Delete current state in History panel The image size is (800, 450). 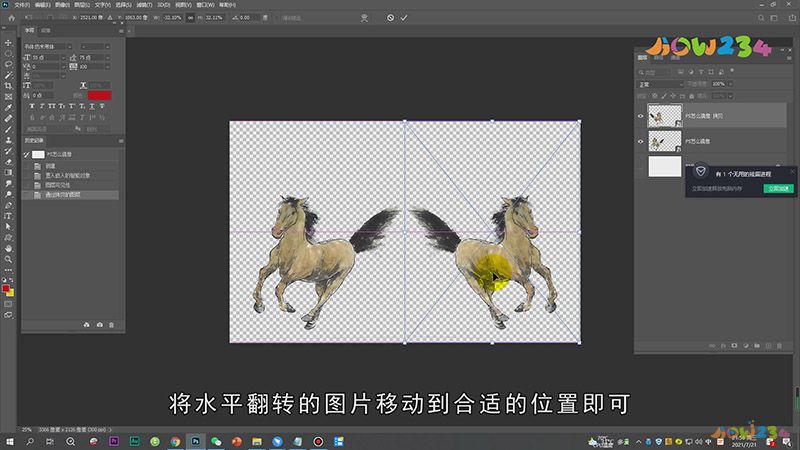(111, 324)
